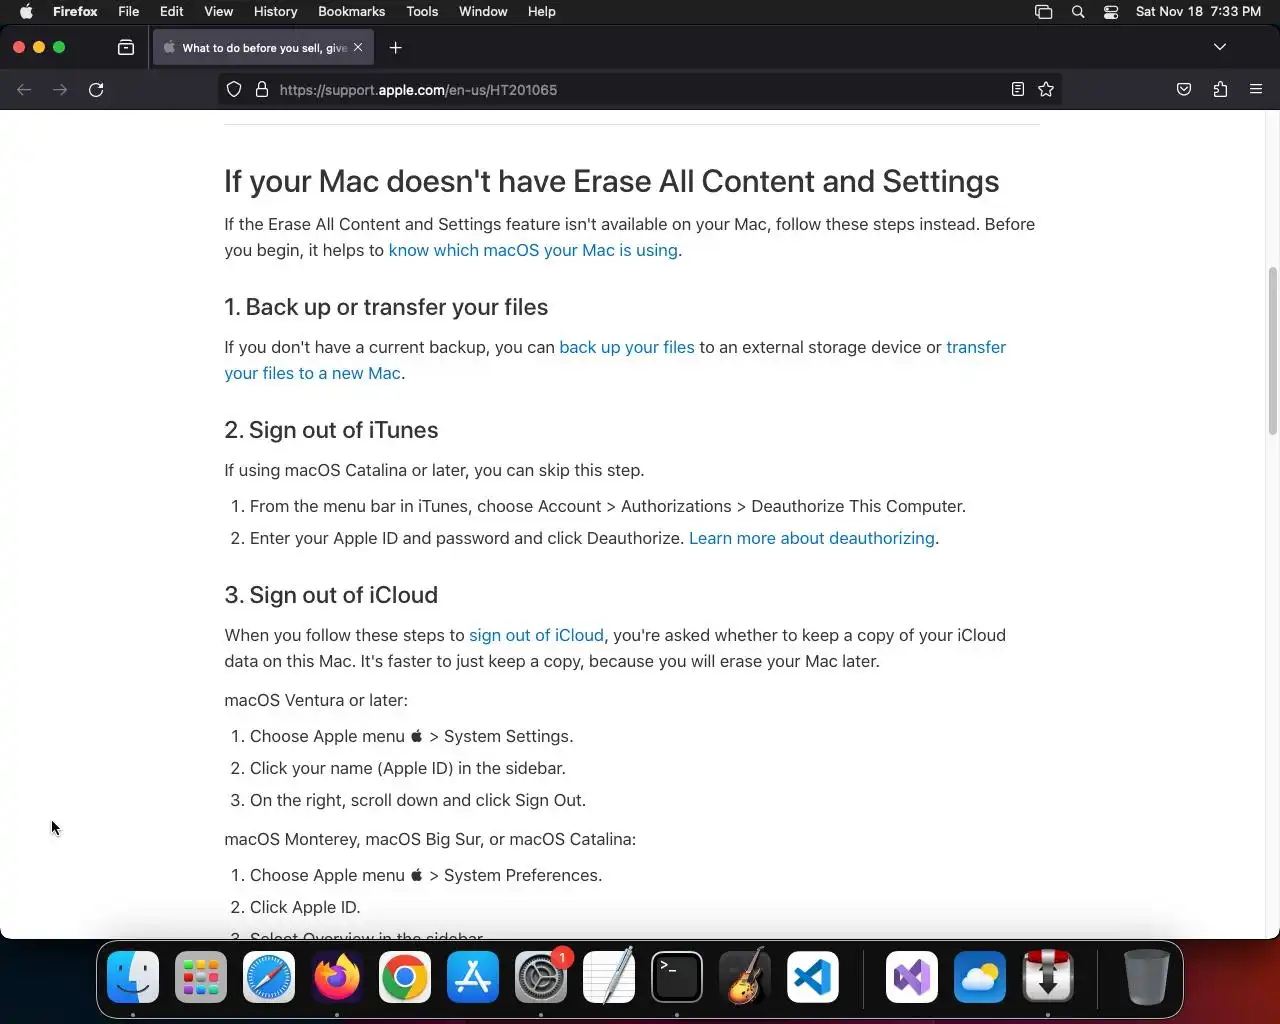The height and width of the screenshot is (1024, 1280).
Task: Expand the list all tabs chevron
Action: click(1220, 47)
